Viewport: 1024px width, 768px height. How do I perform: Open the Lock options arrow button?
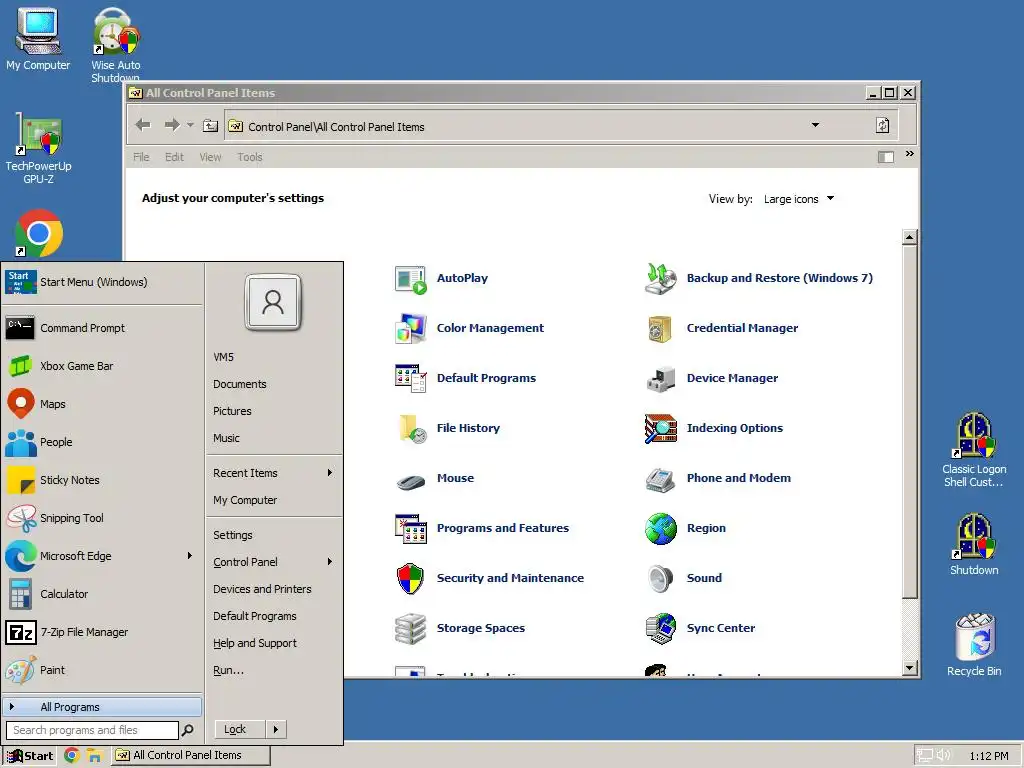[276, 729]
